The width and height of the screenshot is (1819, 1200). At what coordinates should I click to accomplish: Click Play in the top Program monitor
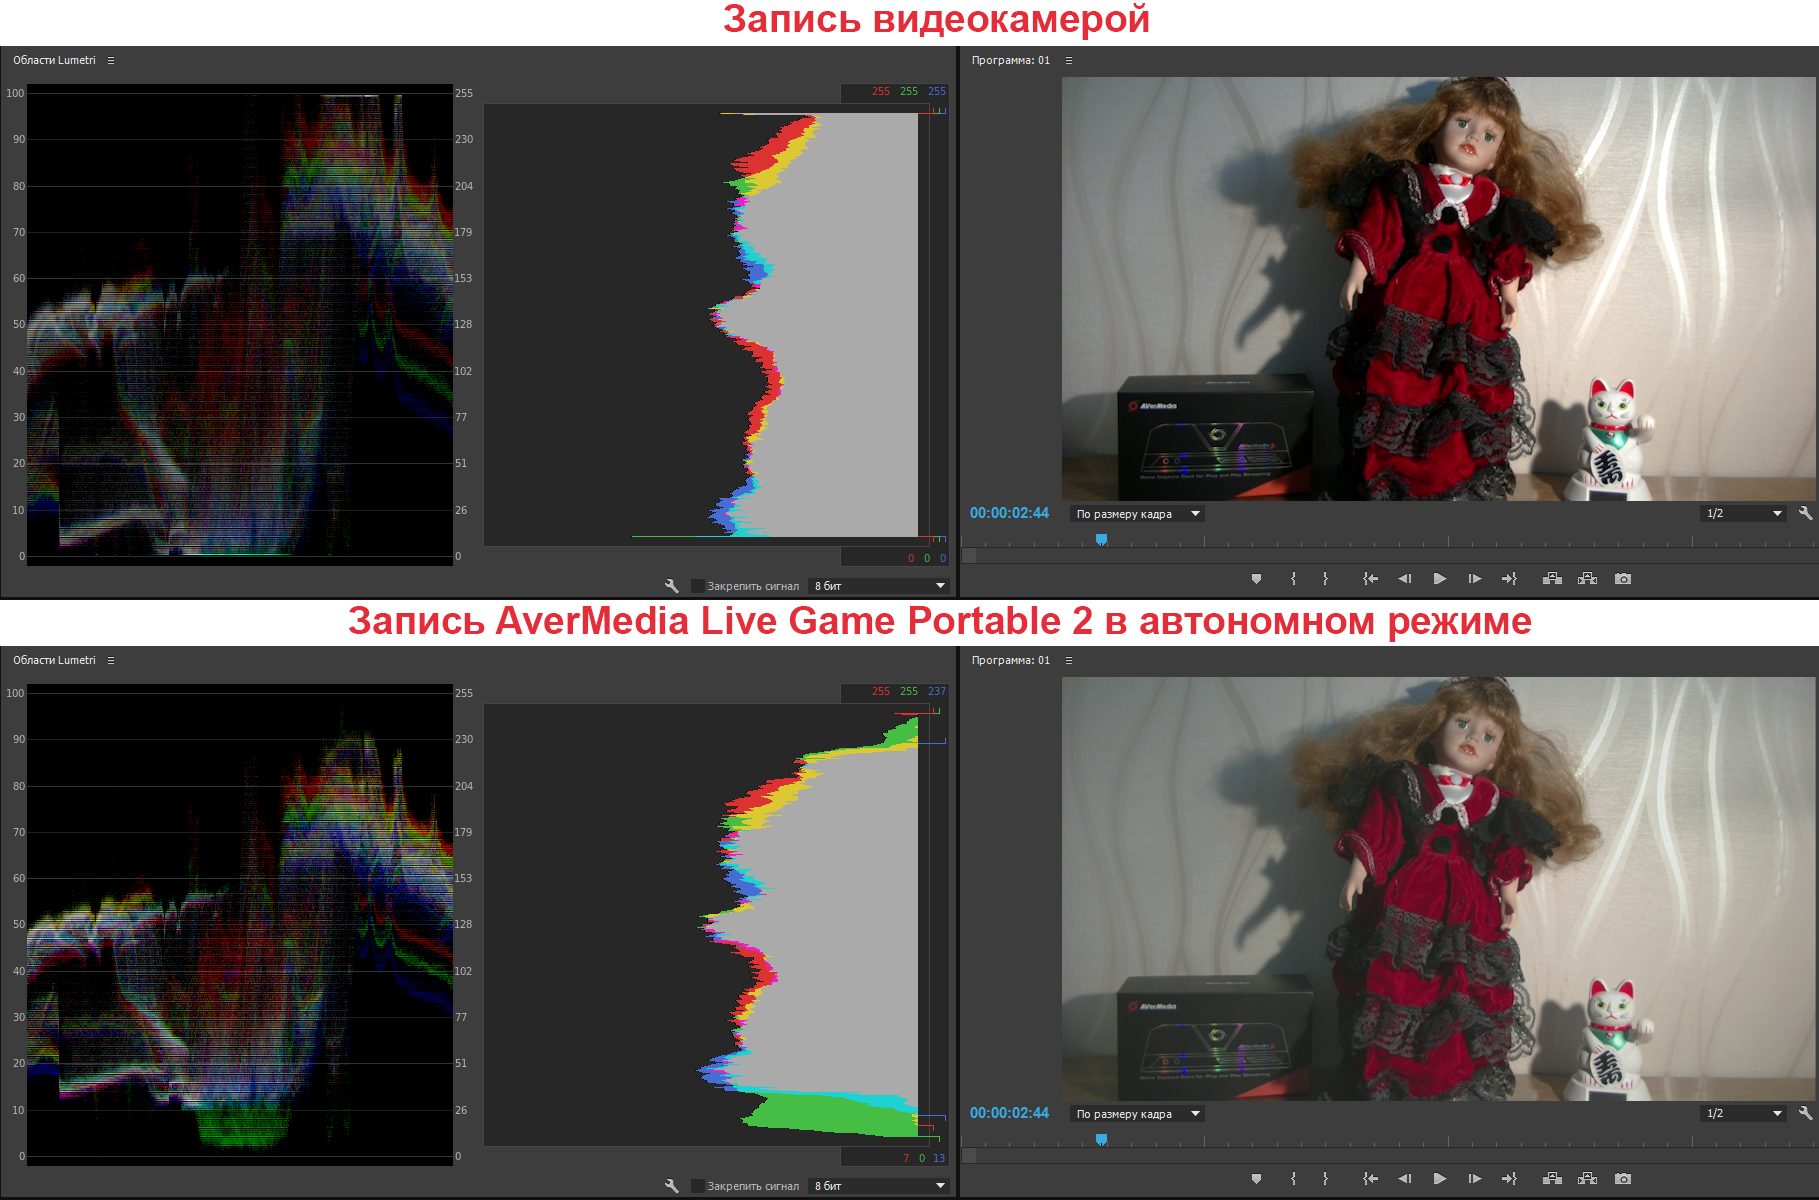pyautogui.click(x=1439, y=579)
